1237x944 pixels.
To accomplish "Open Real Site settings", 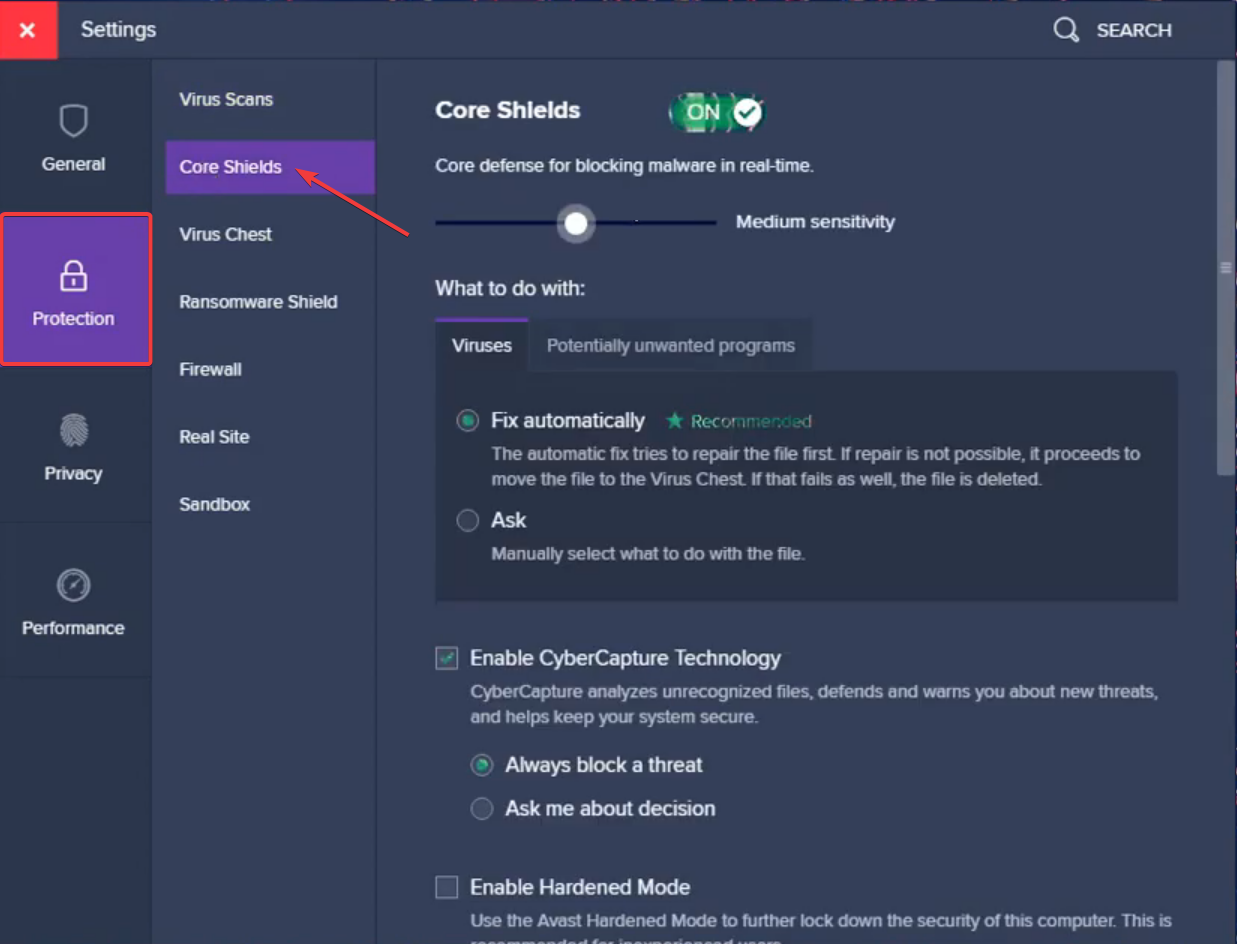I will (270, 437).
